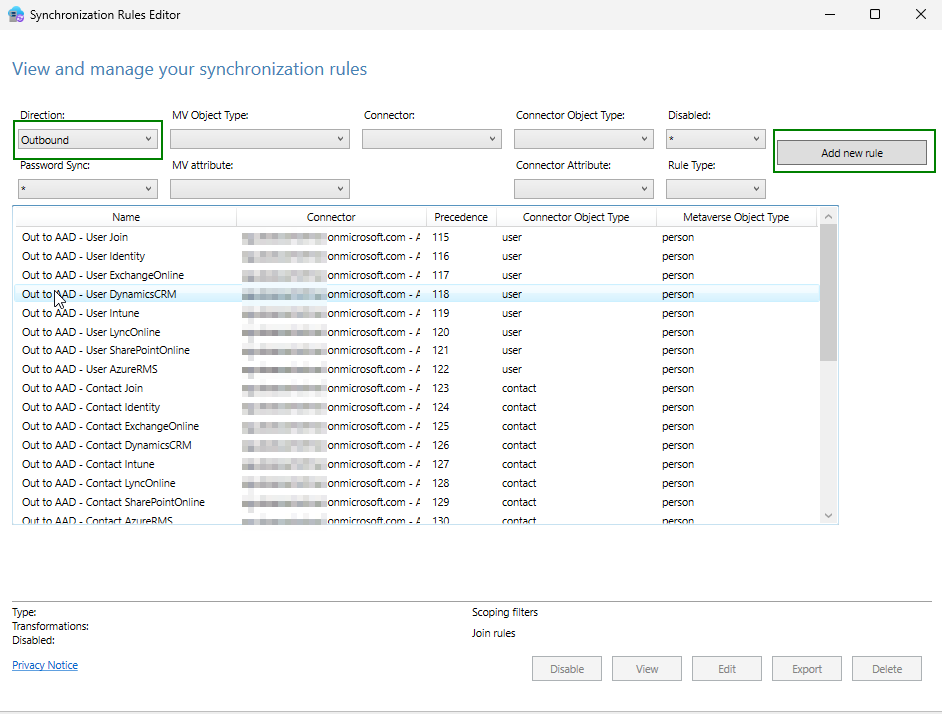Sort rules by the Precedence column header
942x714 pixels.
click(461, 217)
